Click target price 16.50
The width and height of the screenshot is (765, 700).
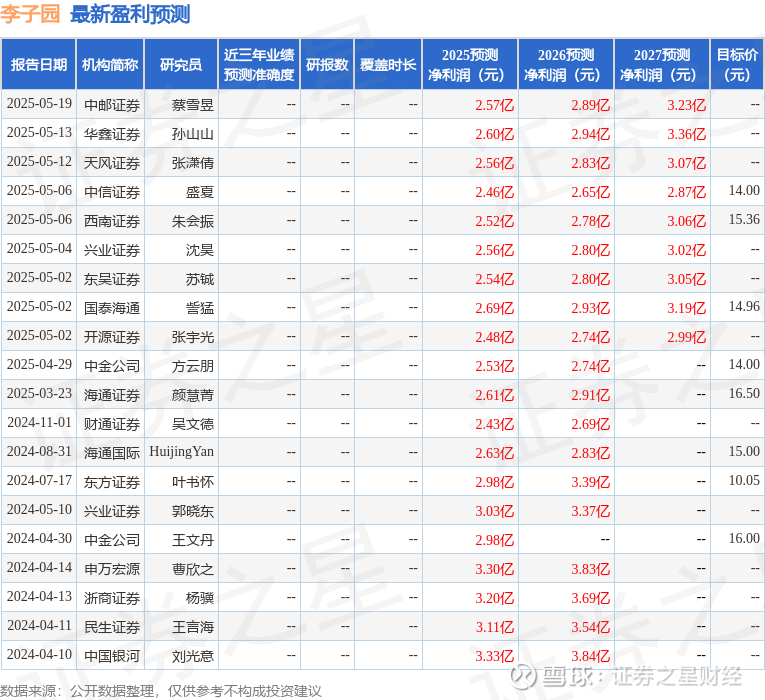tap(744, 394)
